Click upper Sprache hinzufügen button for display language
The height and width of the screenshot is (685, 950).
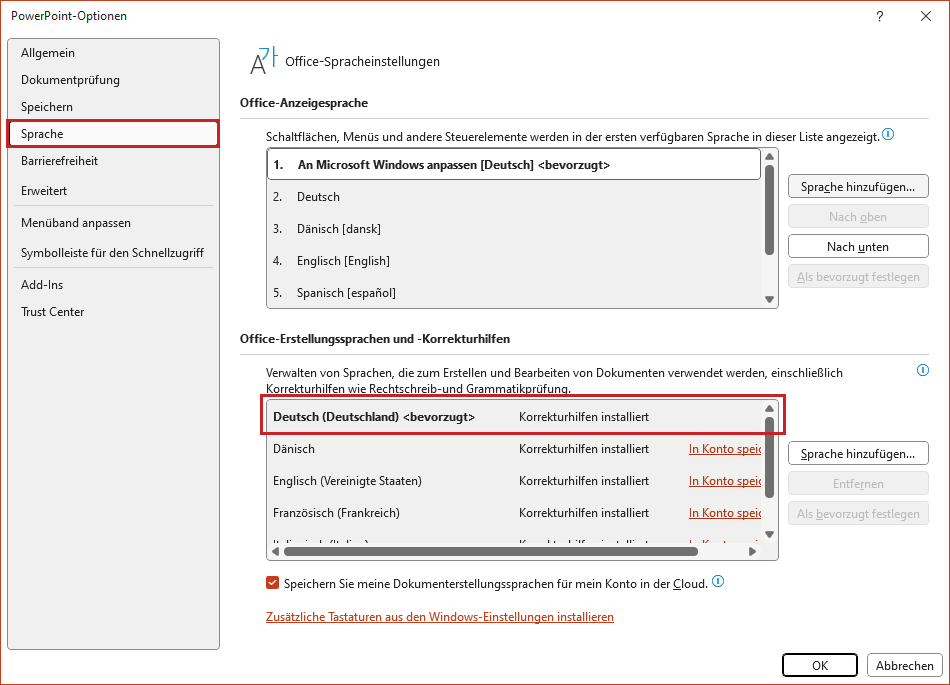click(x=858, y=187)
